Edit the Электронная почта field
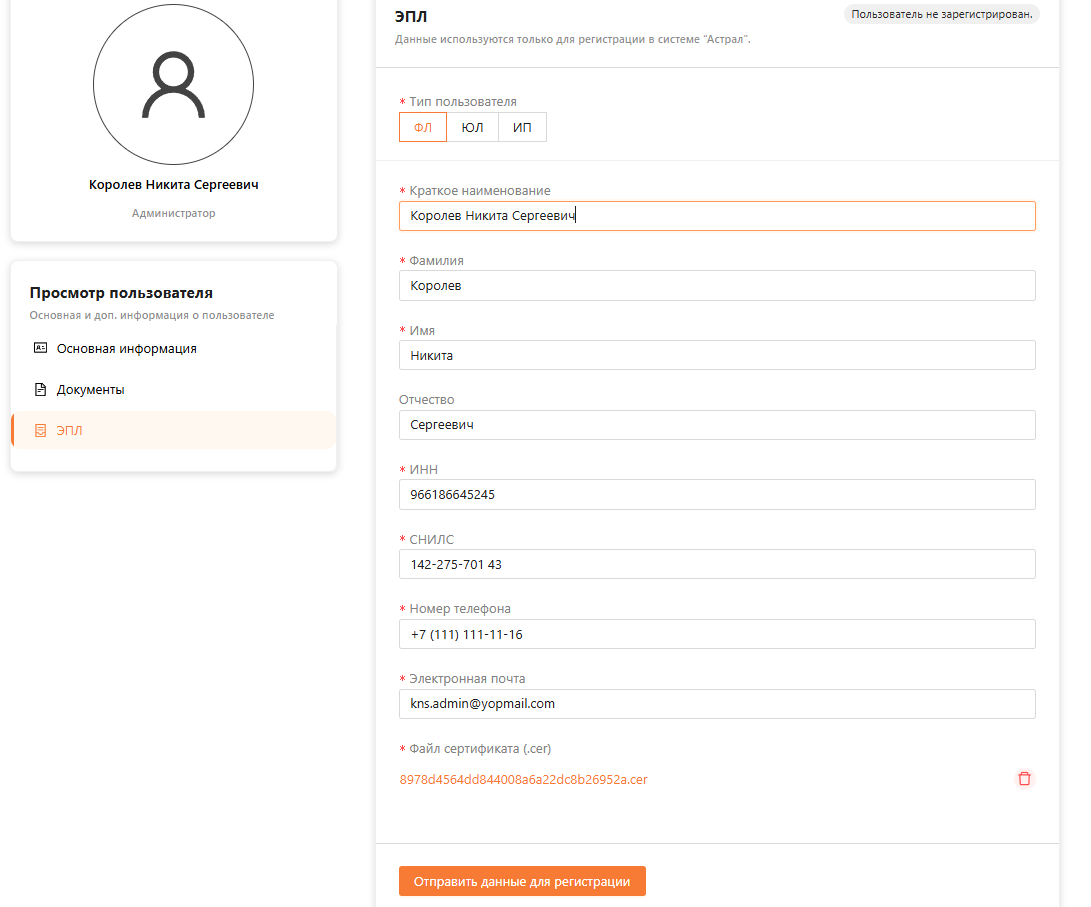This screenshot has height=907, width=1091. 716,704
